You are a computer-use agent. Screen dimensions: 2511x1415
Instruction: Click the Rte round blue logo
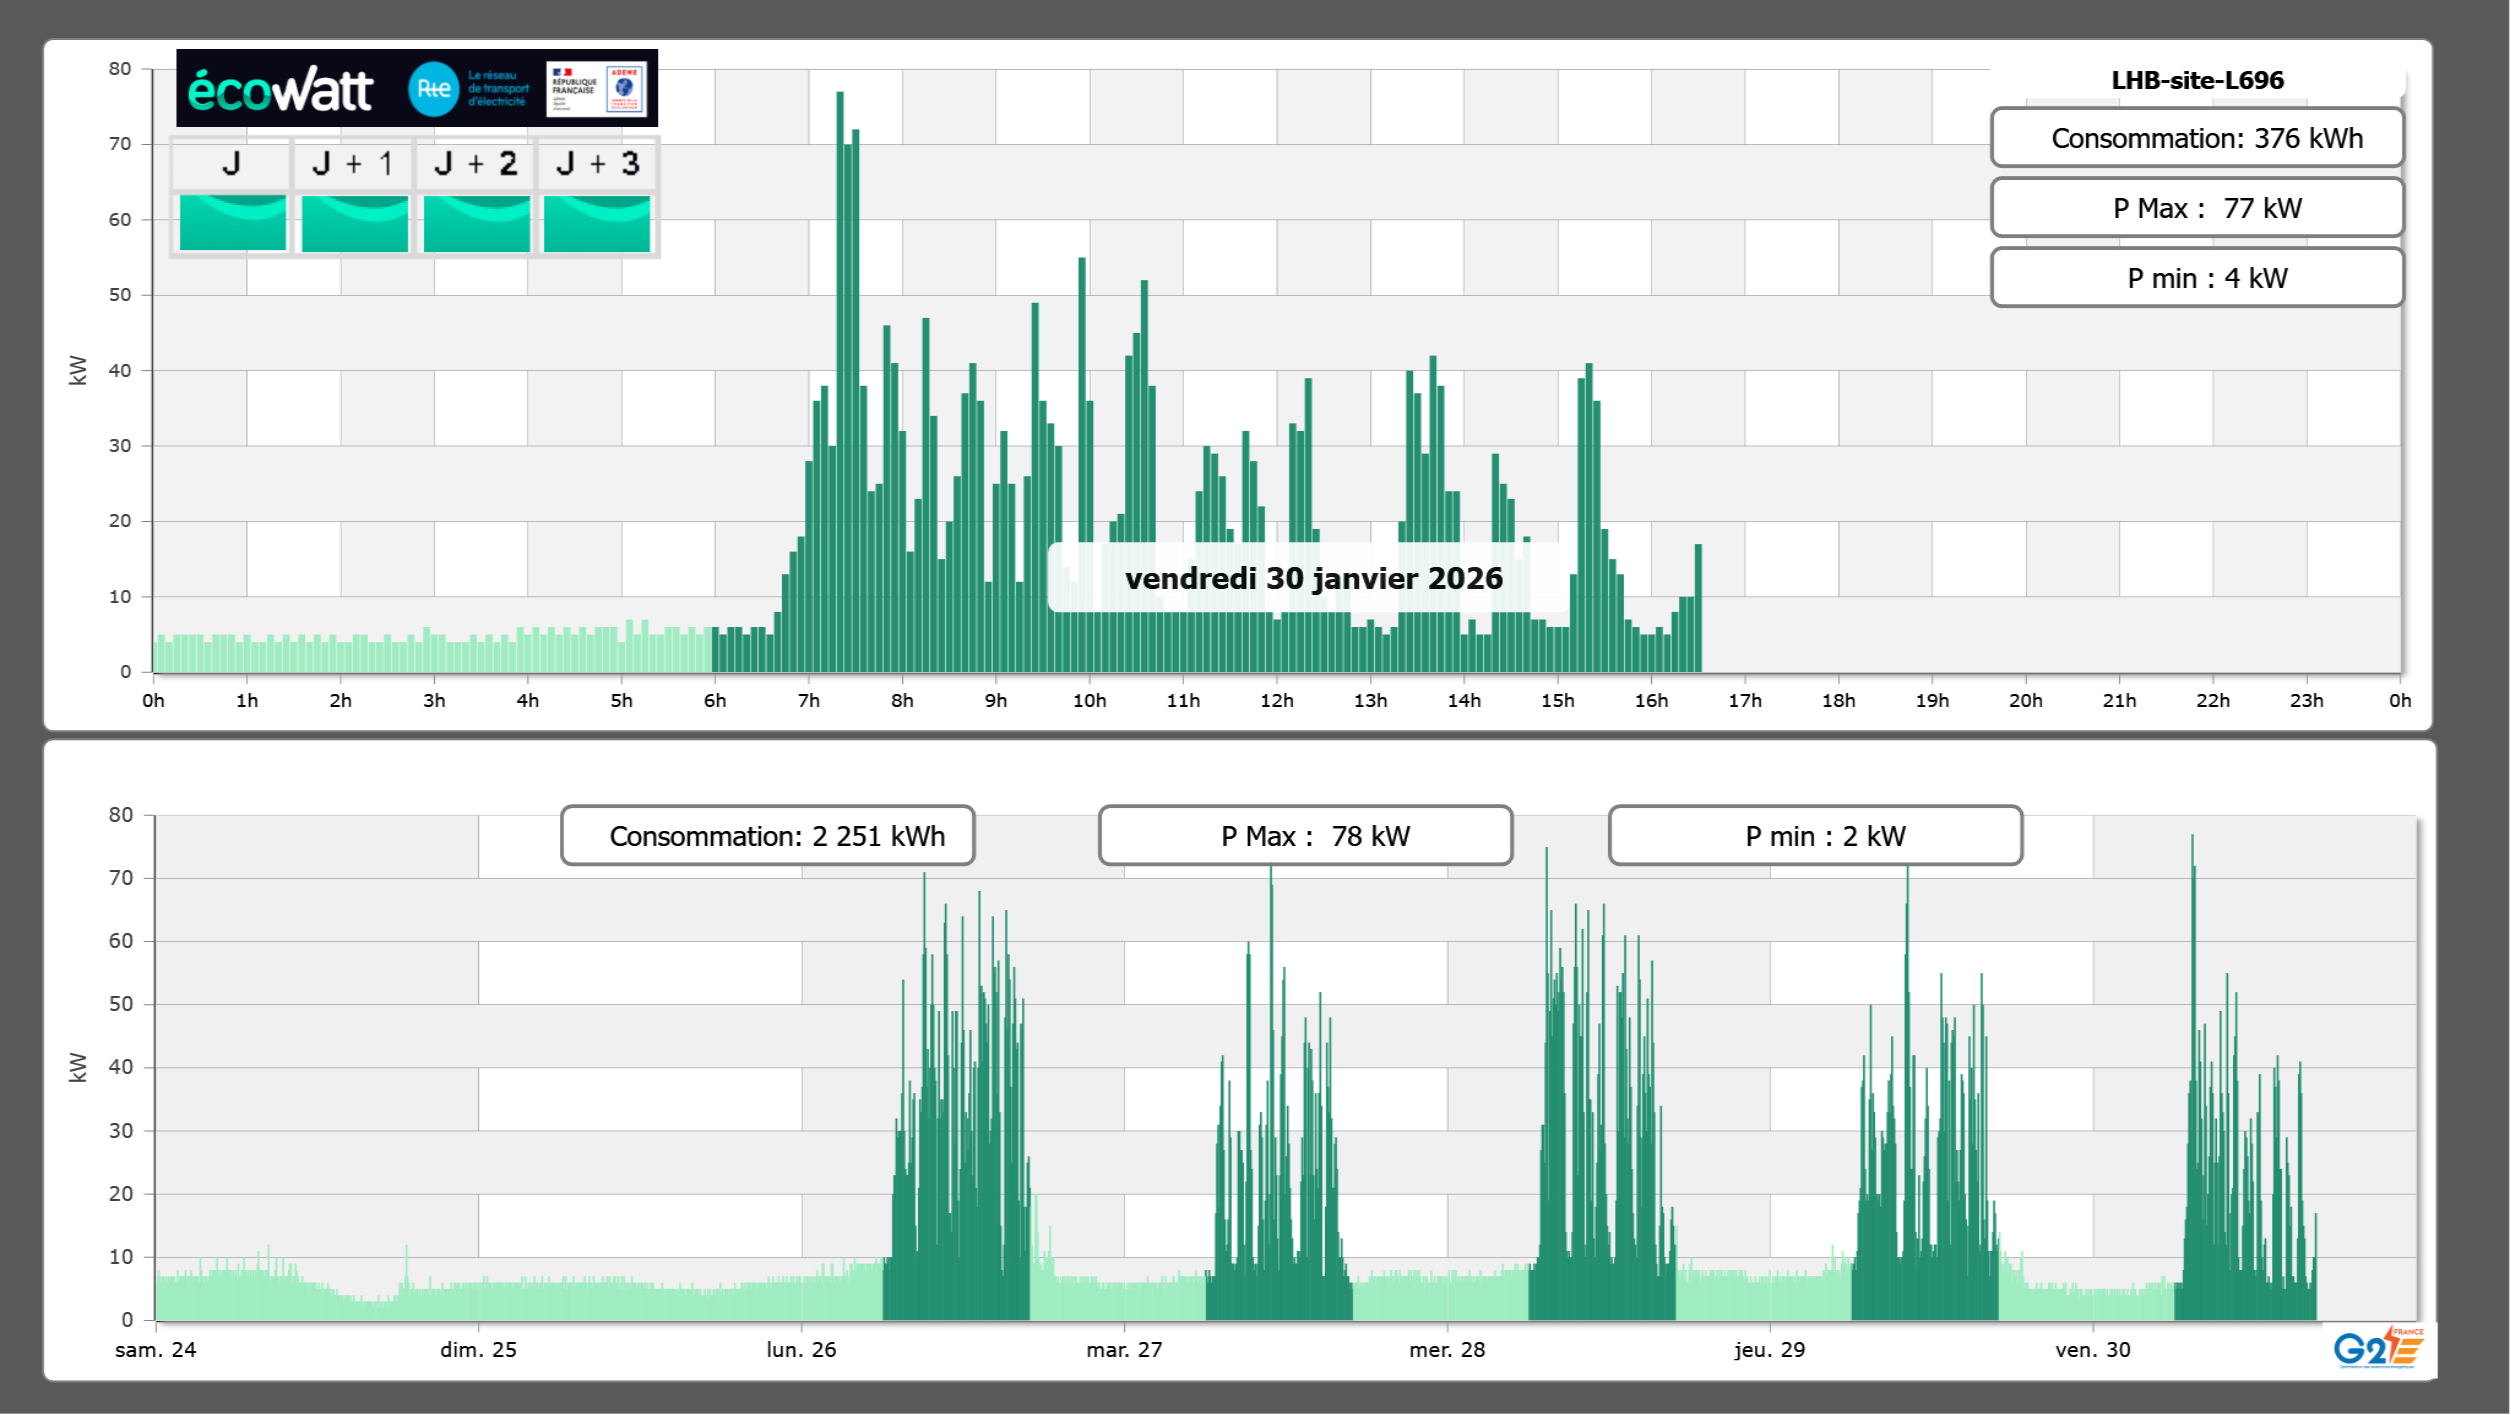pos(433,89)
